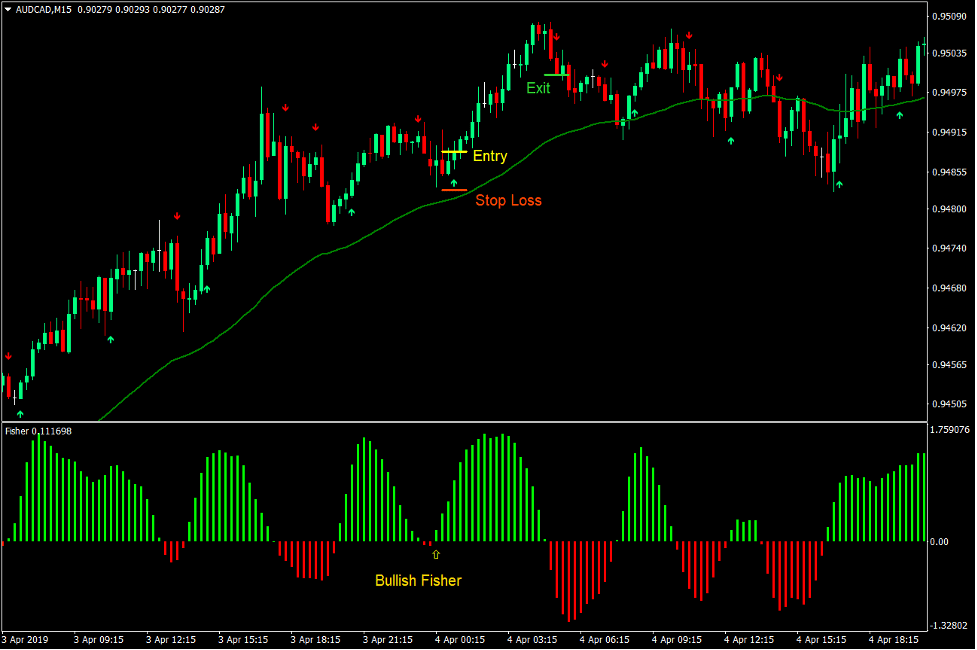This screenshot has height=650, width=977.
Task: Click the green buy arrow below the Entry candle
Action: pos(453,182)
